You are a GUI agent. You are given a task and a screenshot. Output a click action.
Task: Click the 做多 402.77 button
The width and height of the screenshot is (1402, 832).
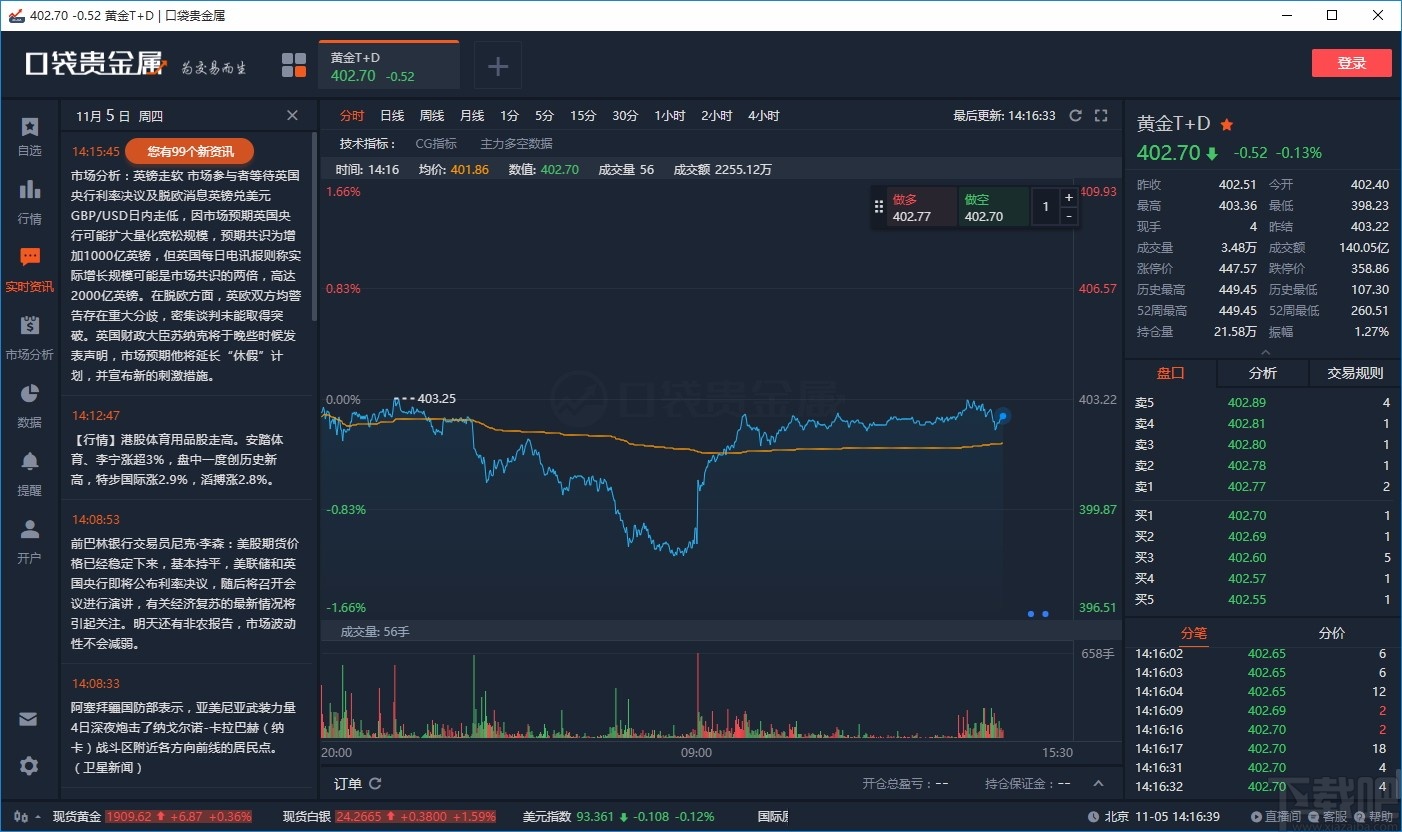point(919,206)
